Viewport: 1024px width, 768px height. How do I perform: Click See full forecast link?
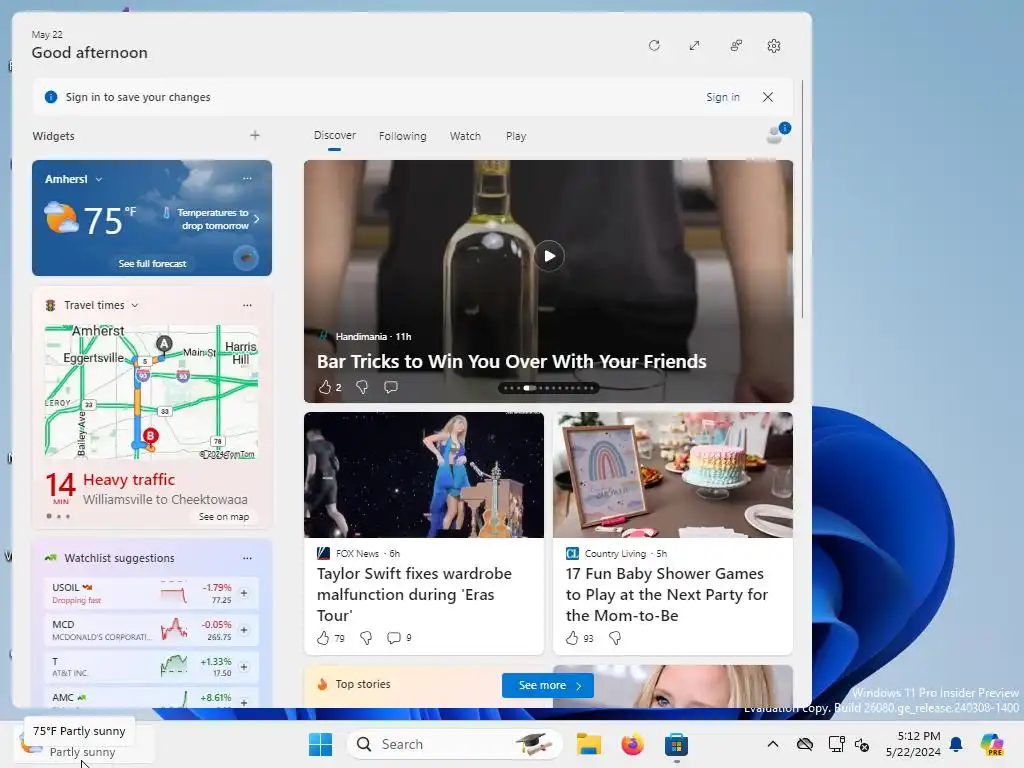[x=152, y=264]
